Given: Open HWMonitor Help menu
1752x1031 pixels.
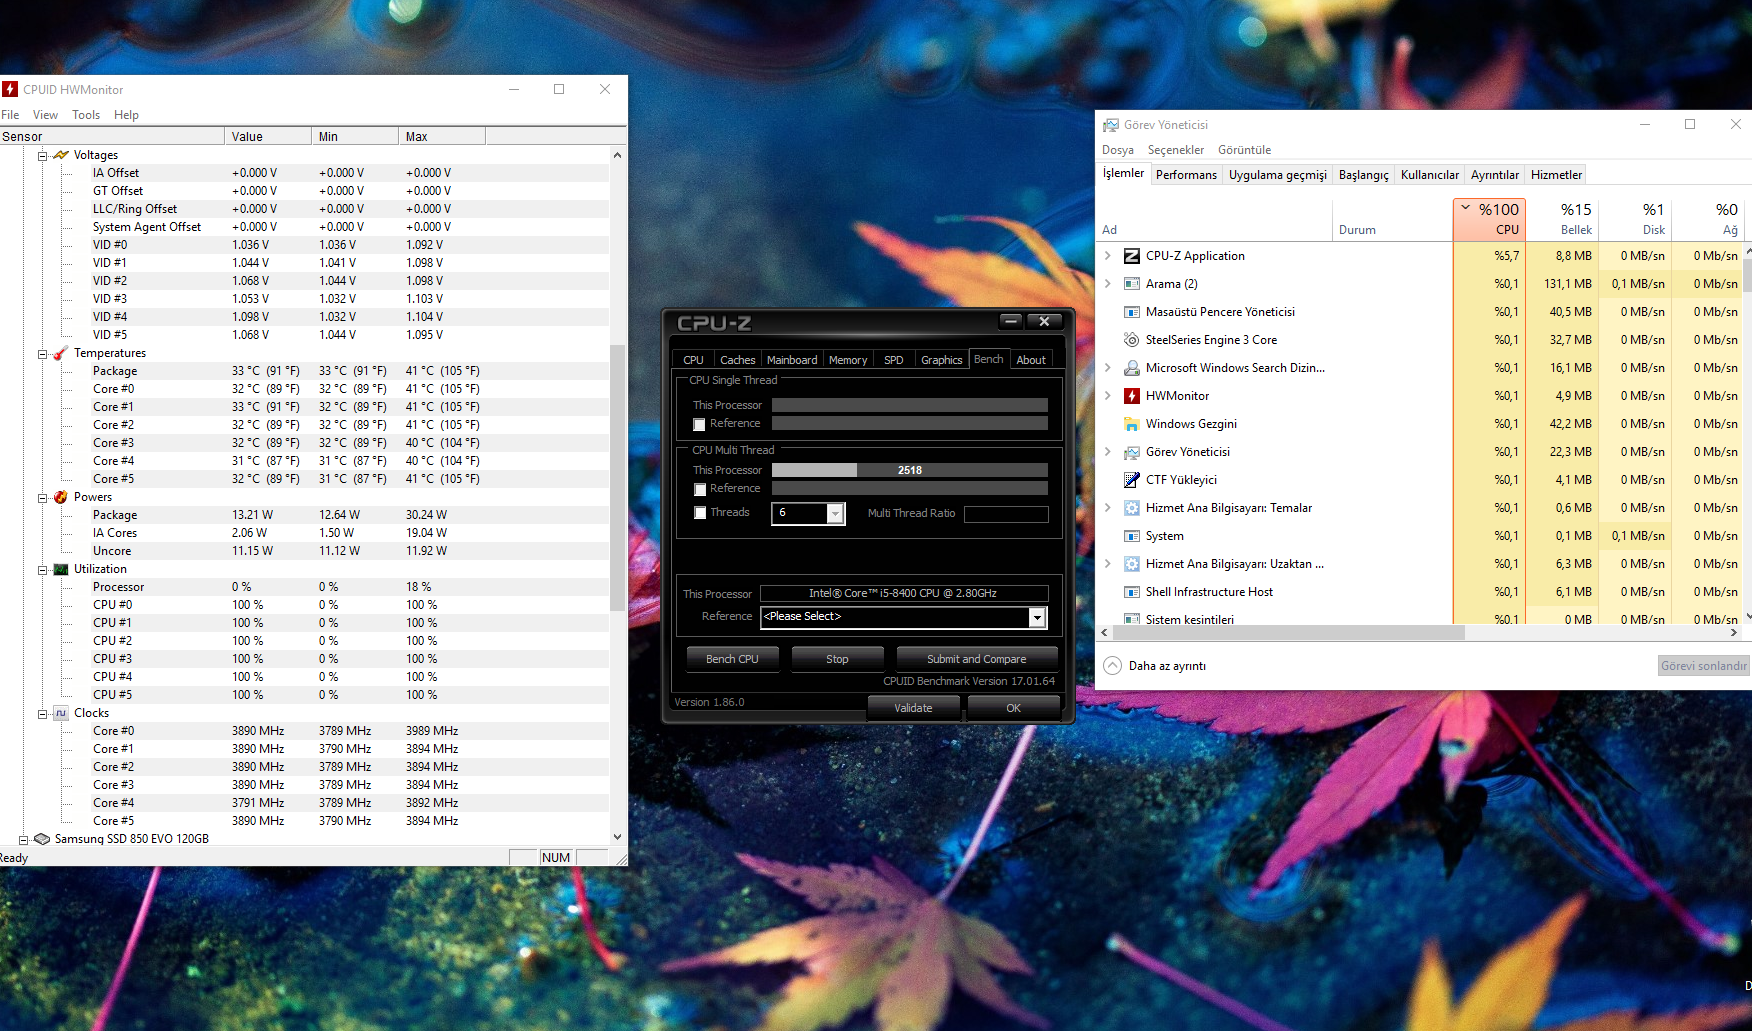Looking at the screenshot, I should pyautogui.click(x=126, y=115).
